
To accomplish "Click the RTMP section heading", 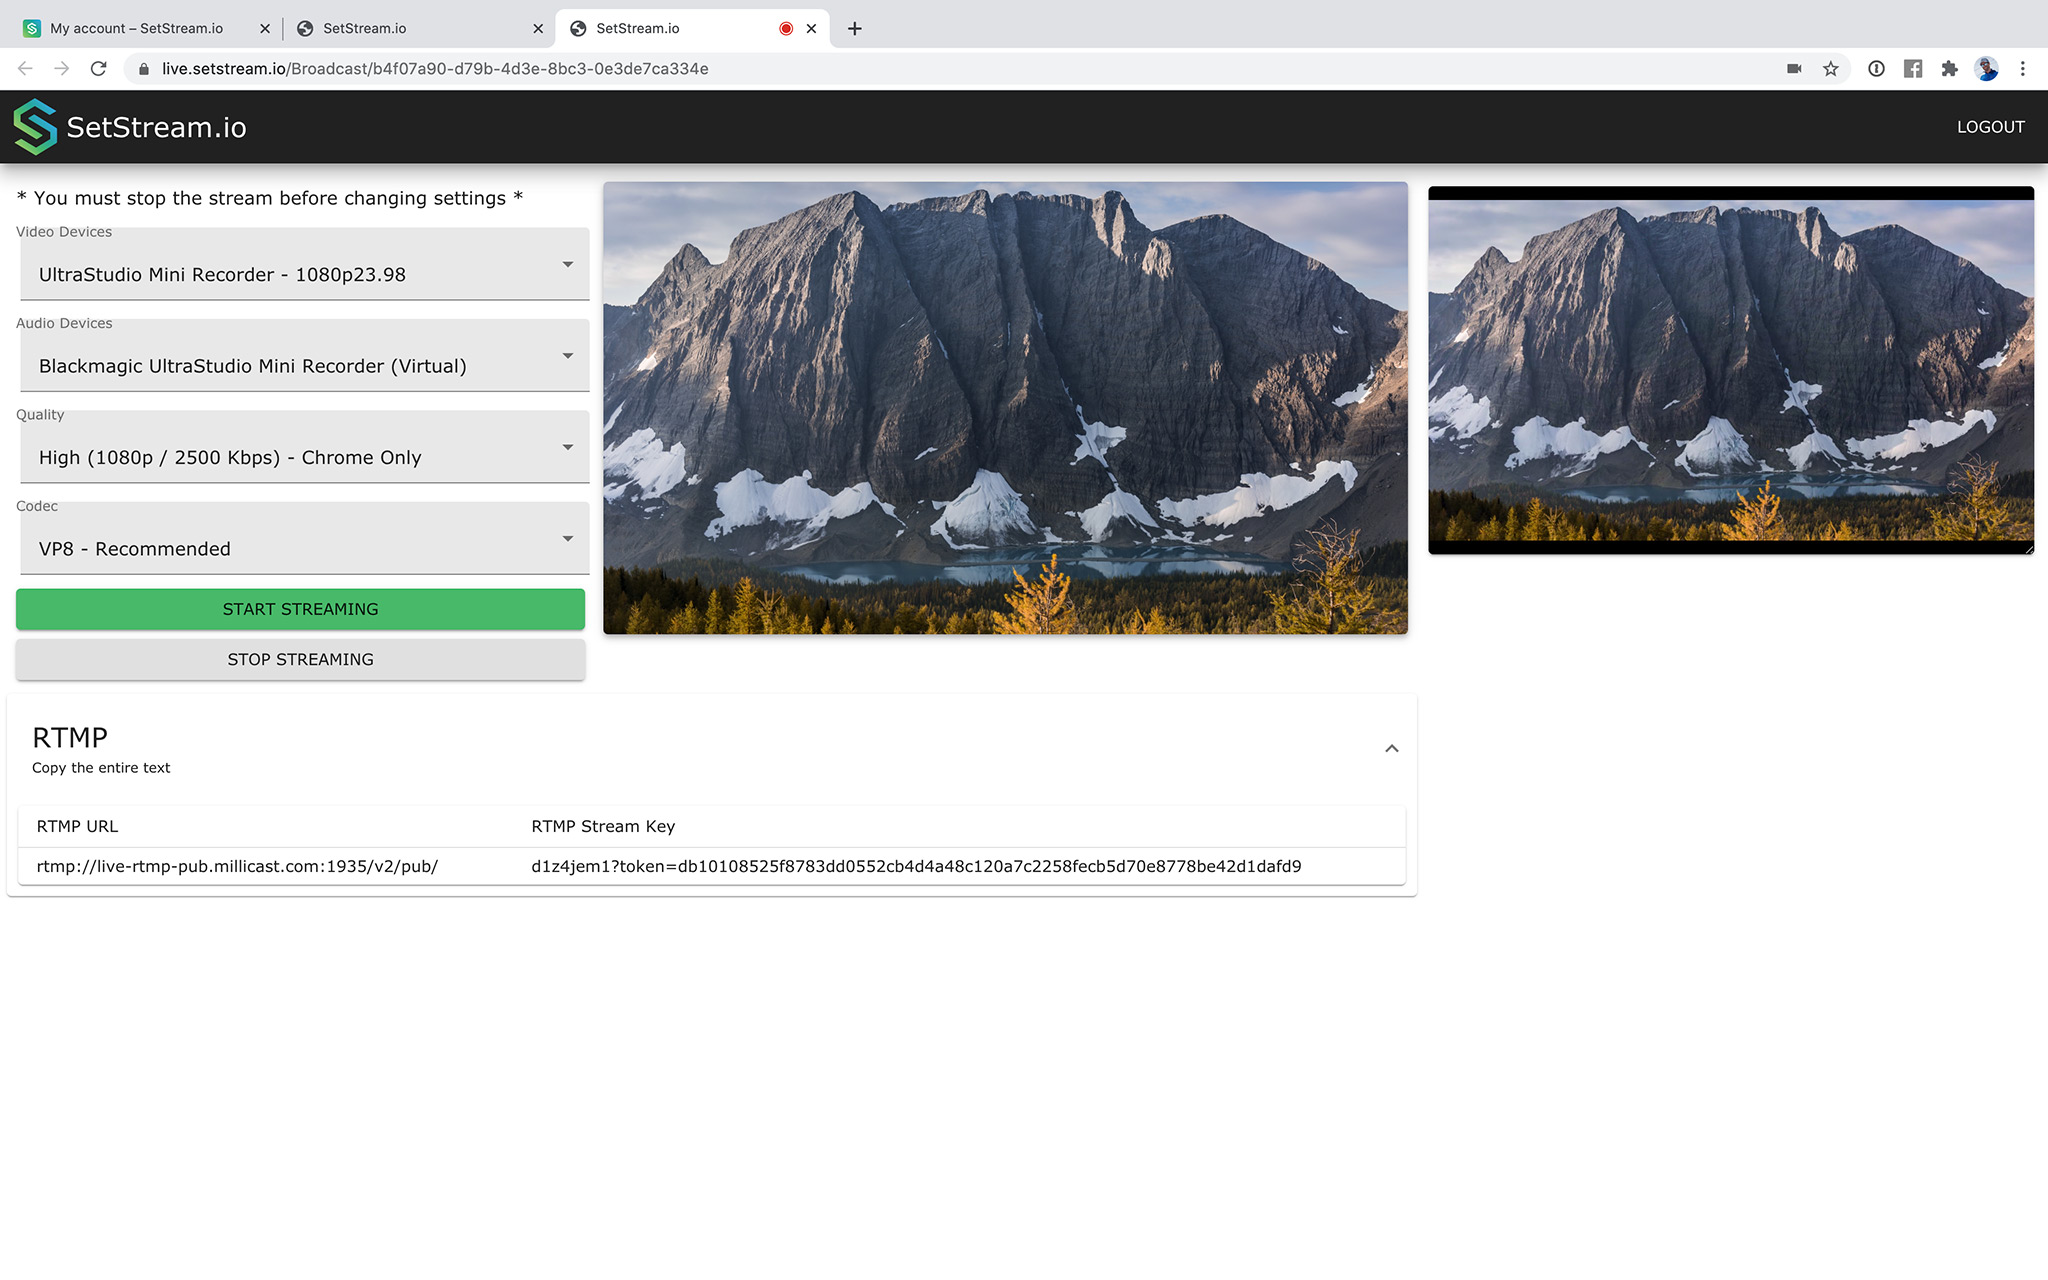I will (x=70, y=738).
